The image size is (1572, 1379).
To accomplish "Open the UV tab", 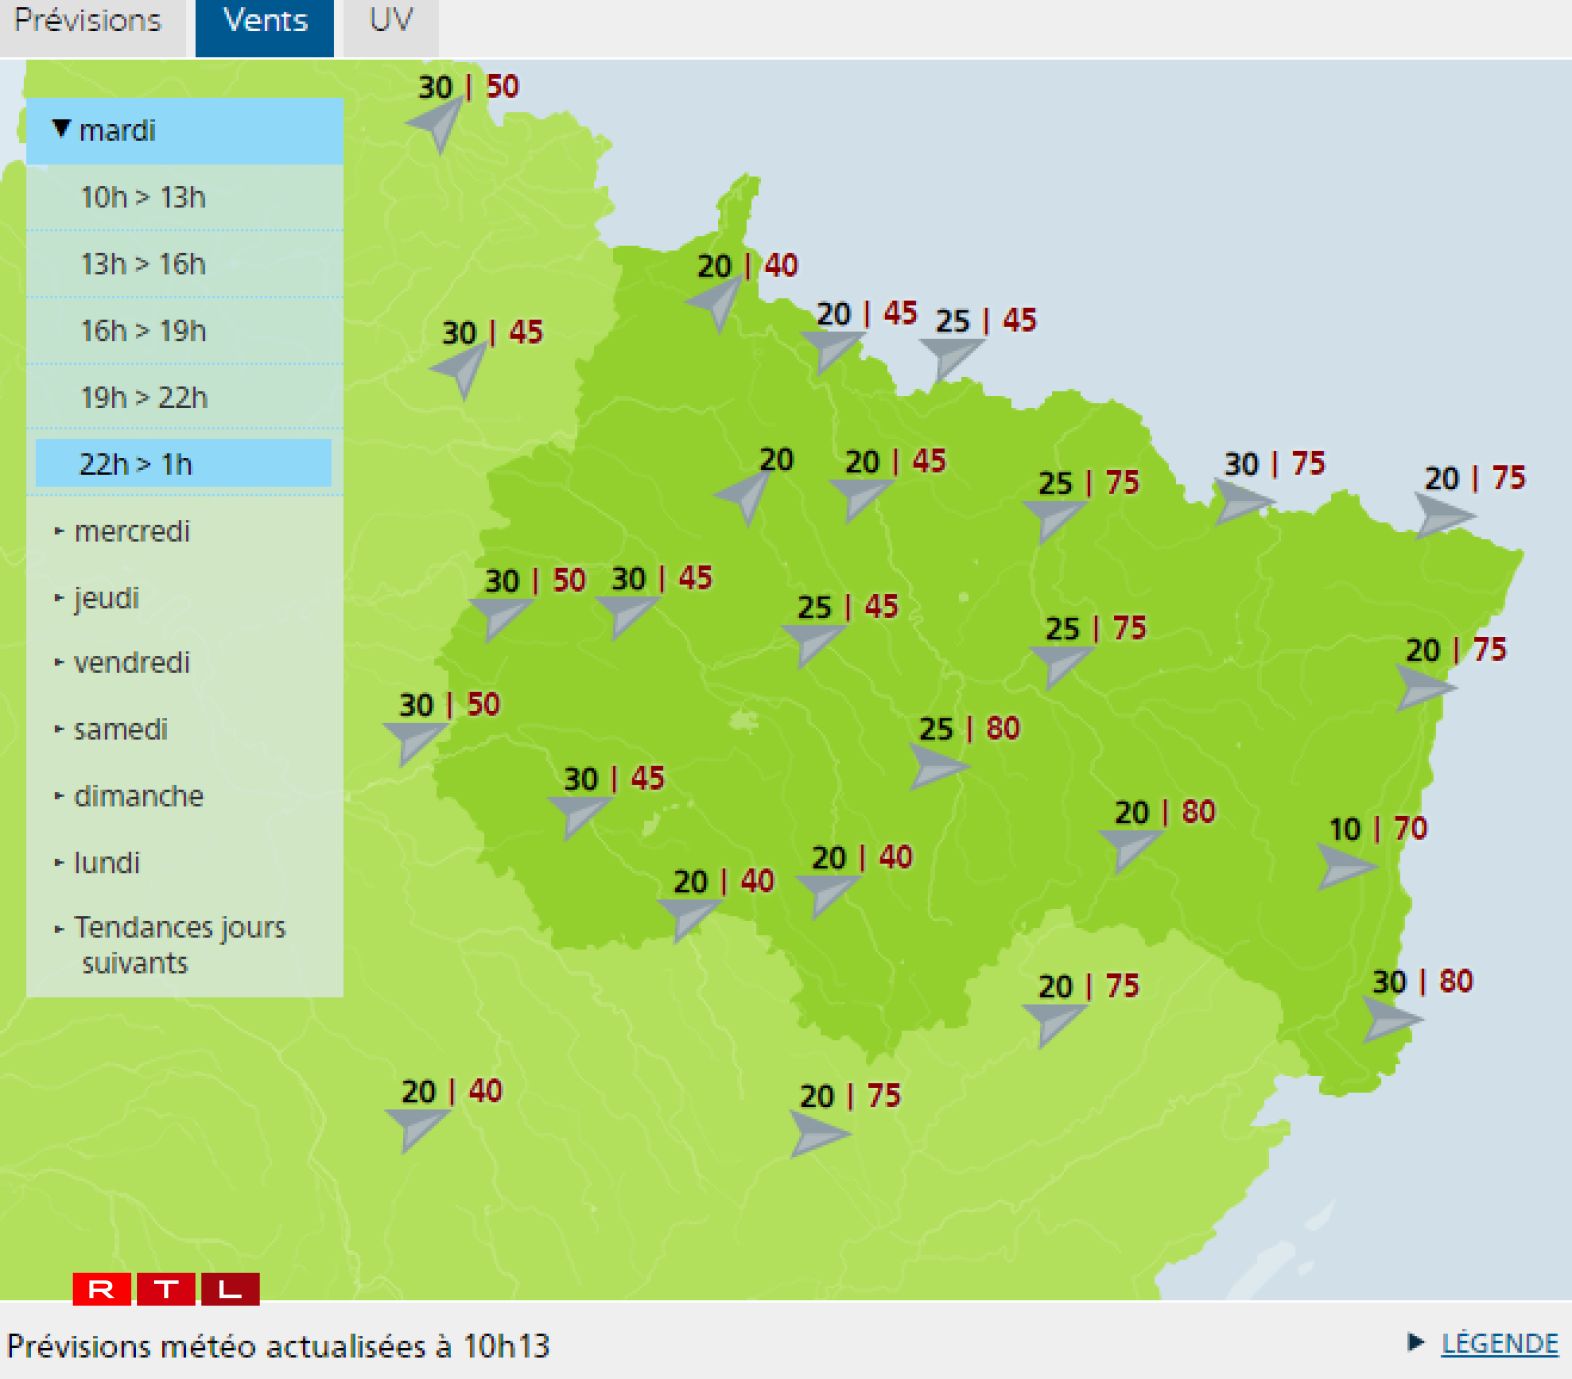I will [x=390, y=22].
